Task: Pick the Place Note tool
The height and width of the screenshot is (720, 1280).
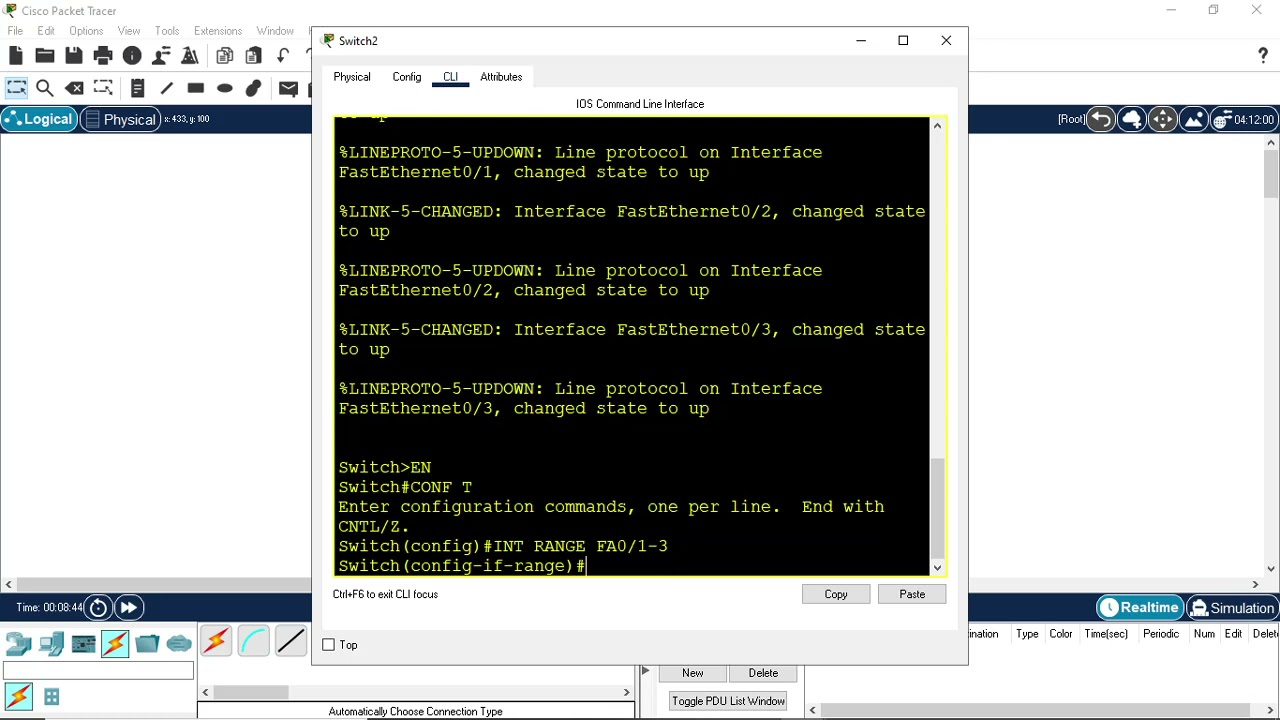Action: coord(138,88)
